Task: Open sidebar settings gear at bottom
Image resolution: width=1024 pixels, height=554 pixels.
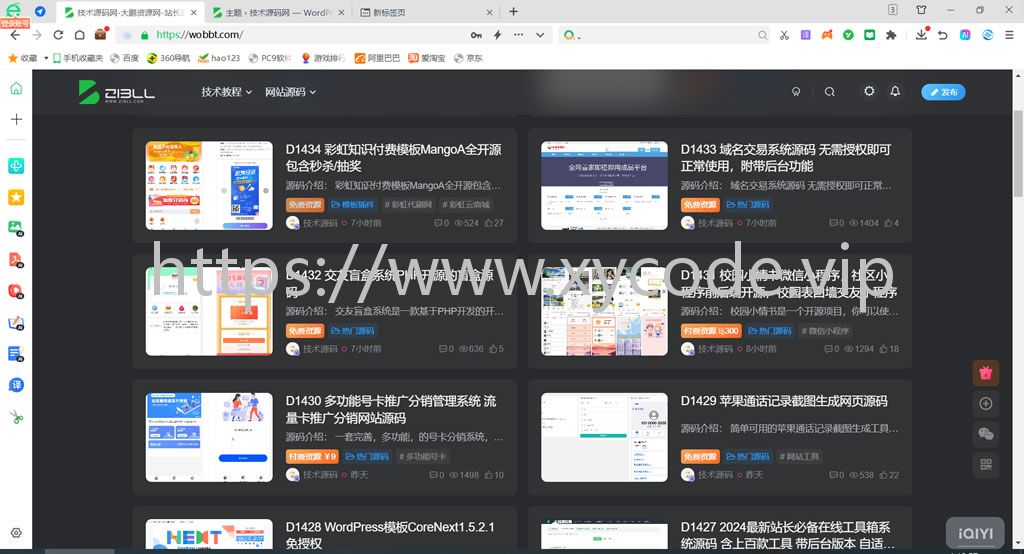Action: [x=16, y=533]
